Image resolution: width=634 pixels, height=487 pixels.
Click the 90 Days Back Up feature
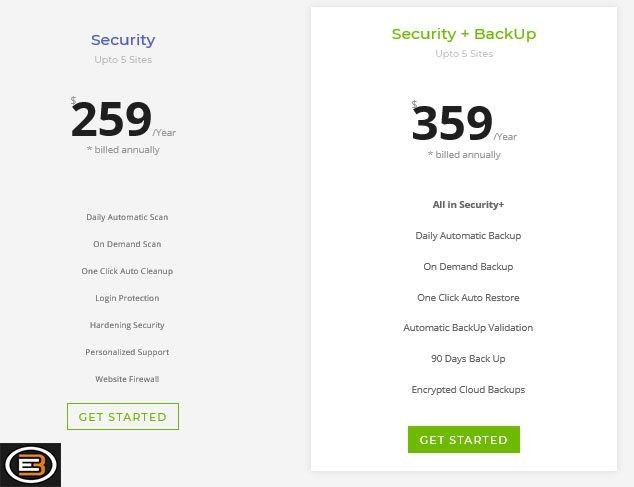pos(468,359)
